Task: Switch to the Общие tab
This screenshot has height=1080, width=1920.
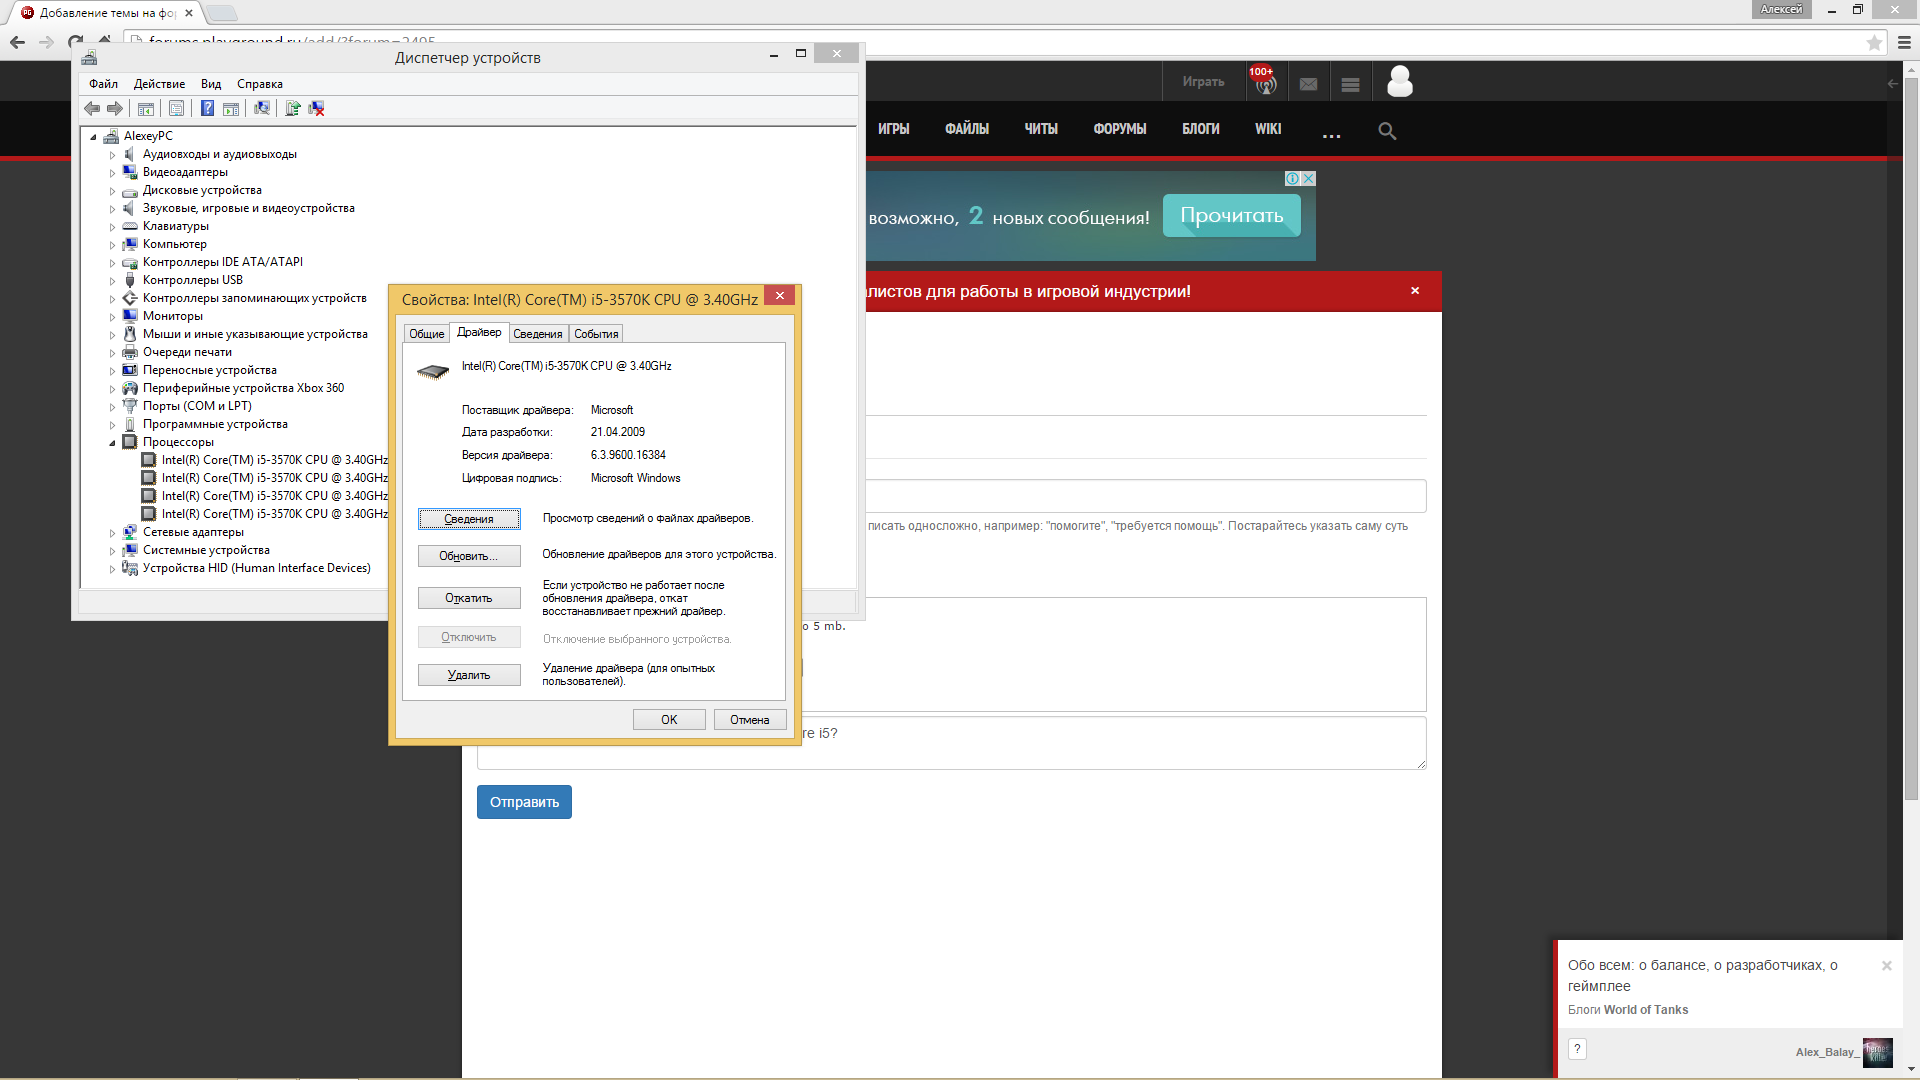Action: coord(426,334)
